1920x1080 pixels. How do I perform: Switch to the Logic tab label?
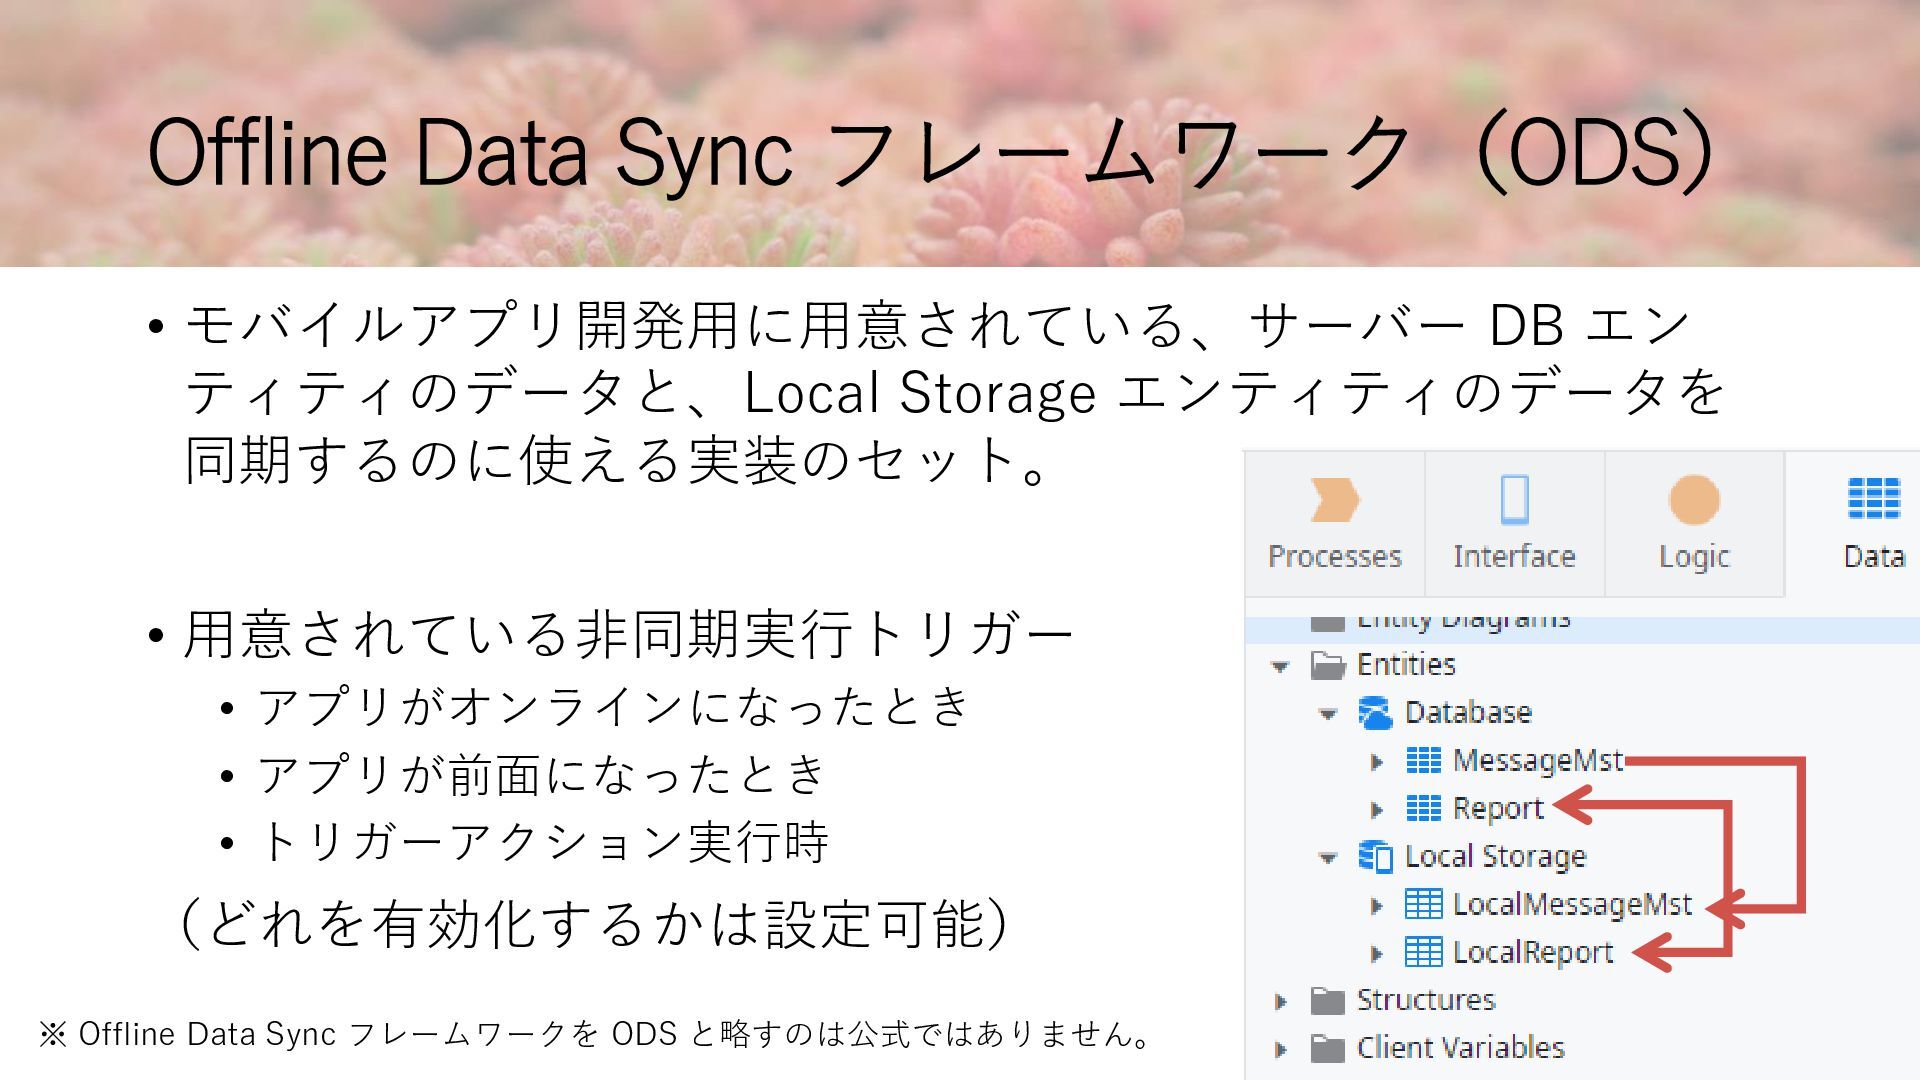coord(1694,556)
